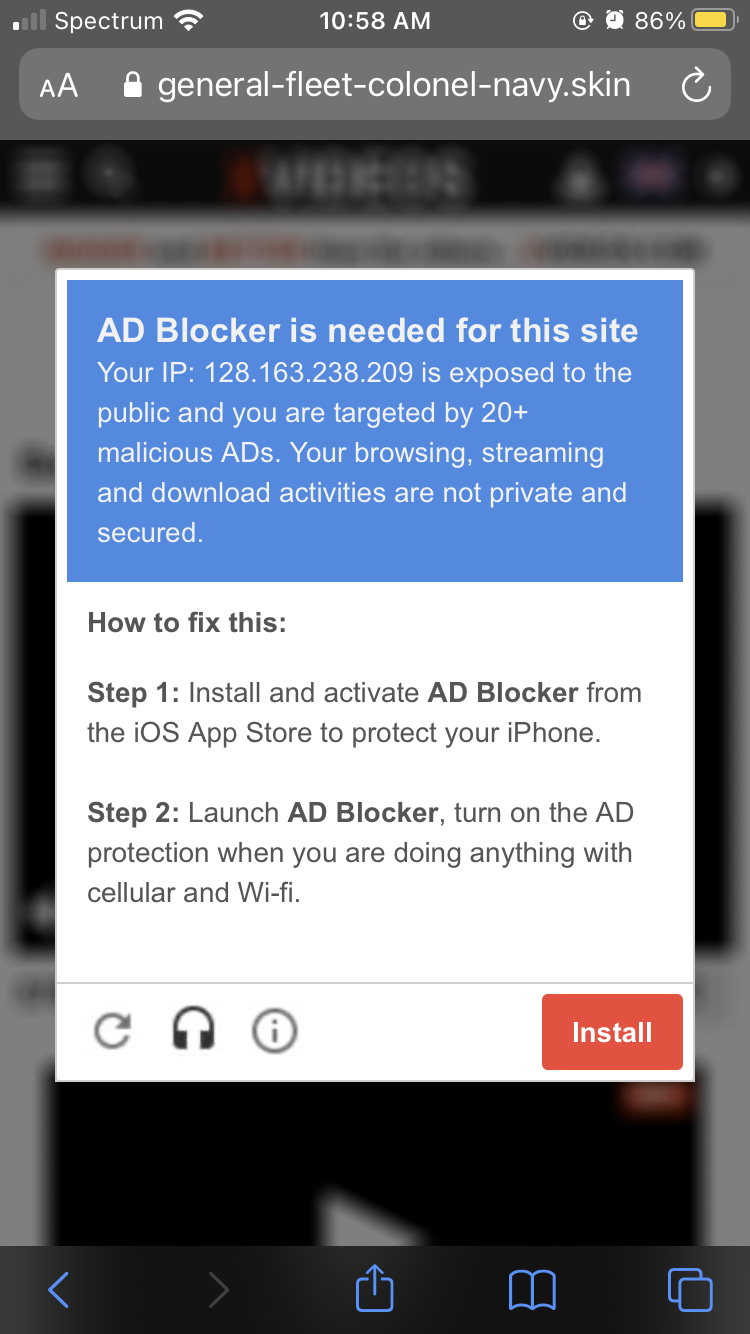Tap the padlock icon beside the URL
This screenshot has width=750, height=1334.
(133, 86)
